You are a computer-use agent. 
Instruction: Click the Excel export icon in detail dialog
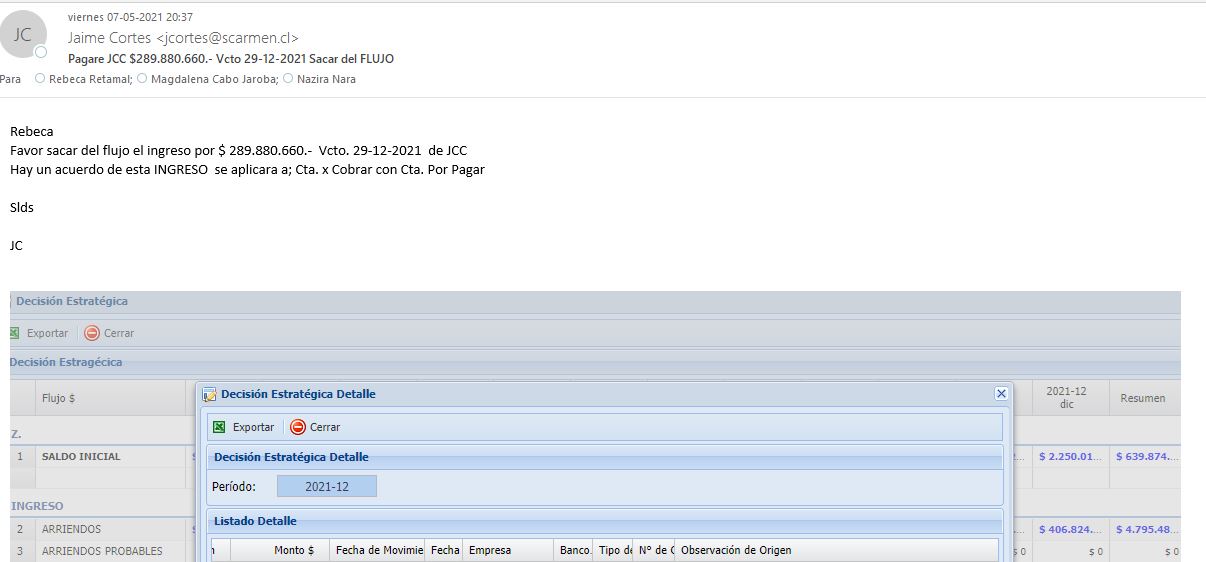219,427
